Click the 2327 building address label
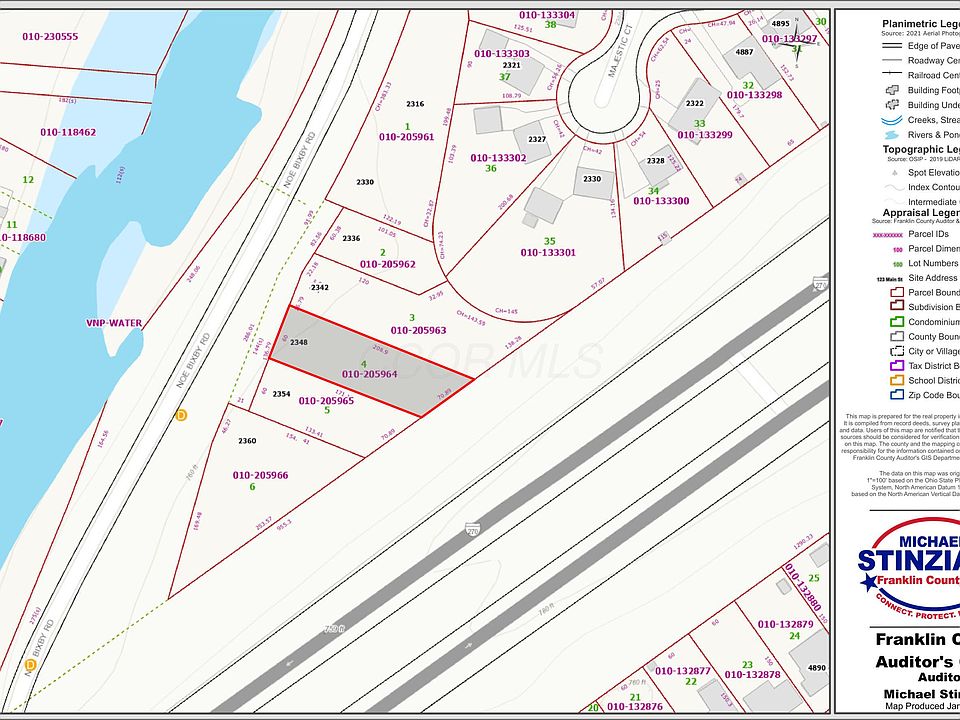Image resolution: width=960 pixels, height=720 pixels. 537,140
